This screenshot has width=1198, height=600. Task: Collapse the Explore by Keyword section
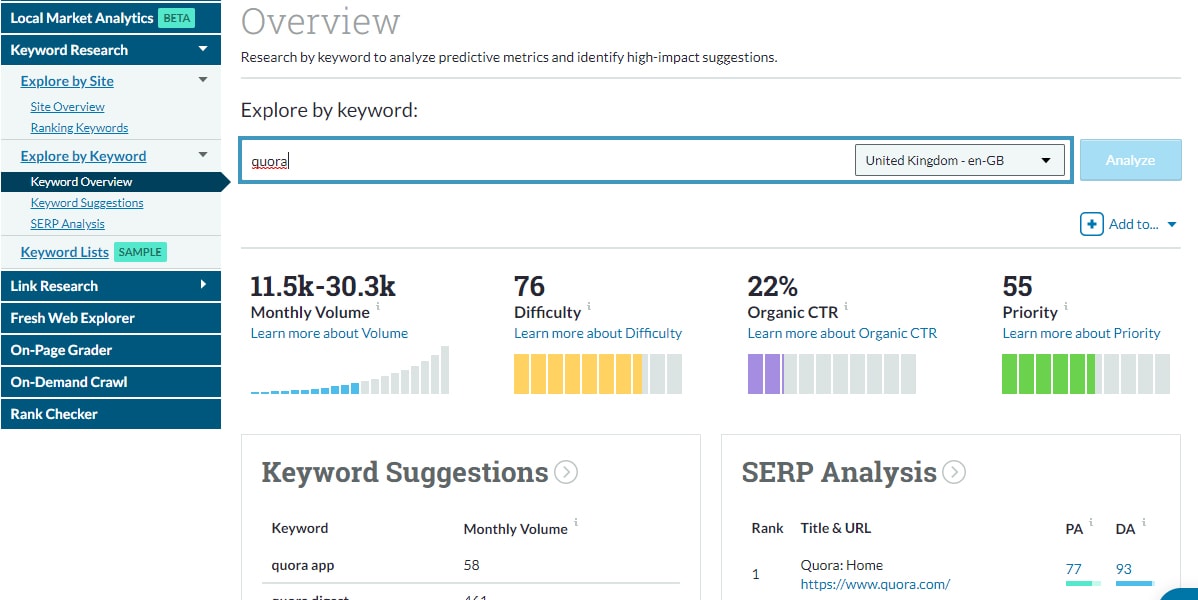[202, 155]
